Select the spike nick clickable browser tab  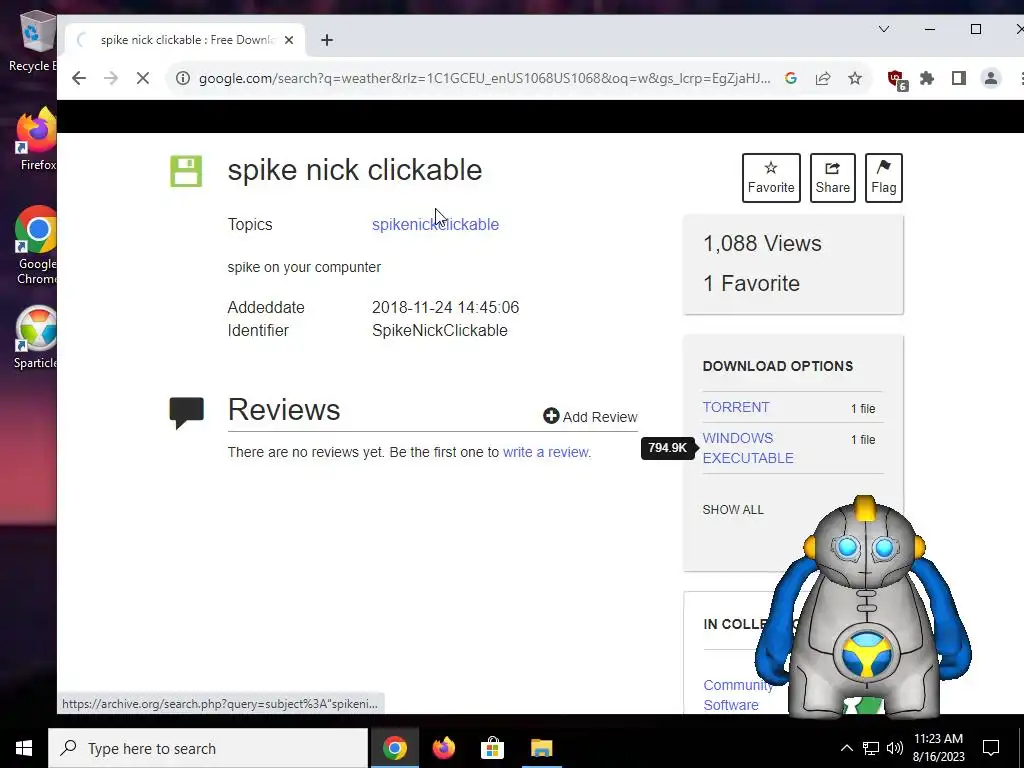[185, 40]
